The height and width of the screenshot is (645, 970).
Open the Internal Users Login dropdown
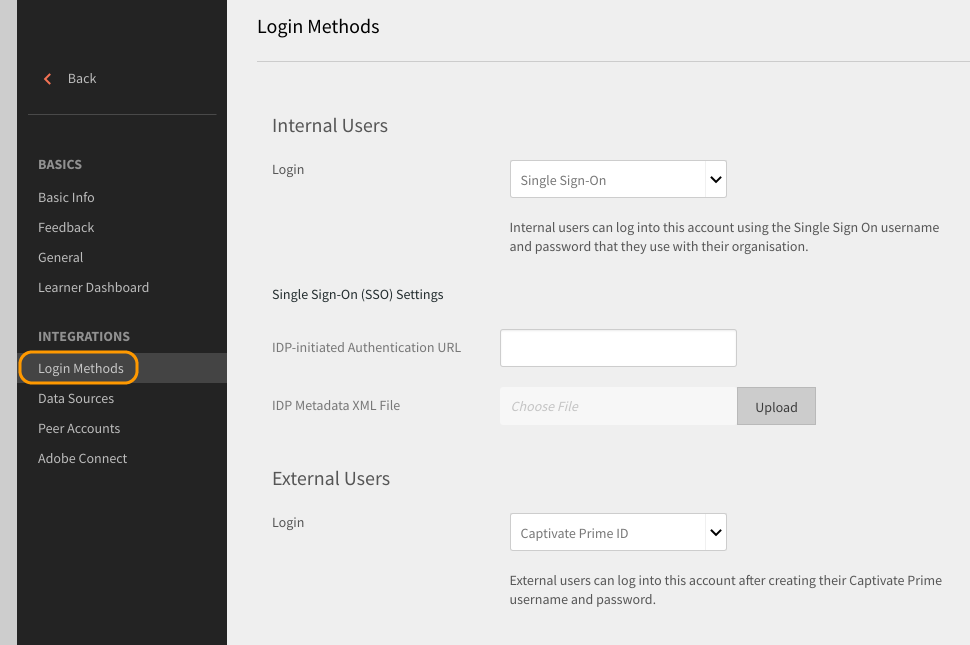[618, 179]
